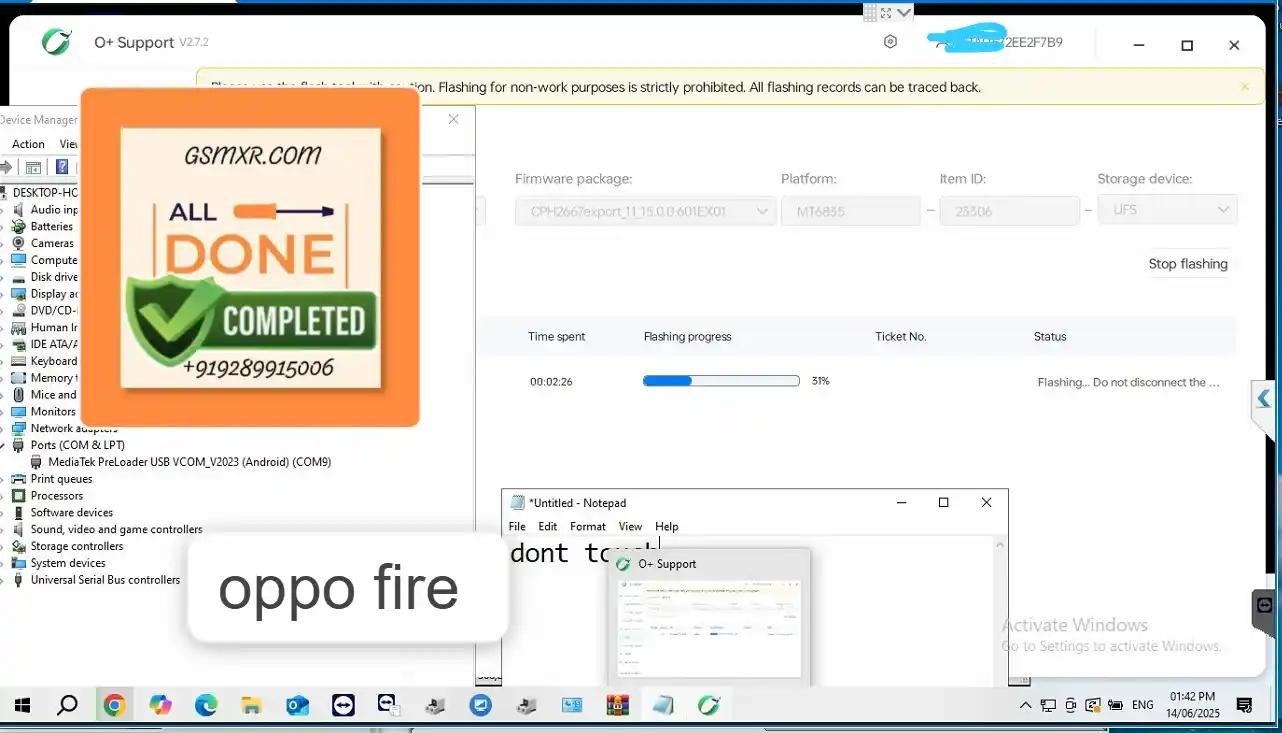Click the 31% progress text
Viewport: 1282px width, 733px height.
821,381
